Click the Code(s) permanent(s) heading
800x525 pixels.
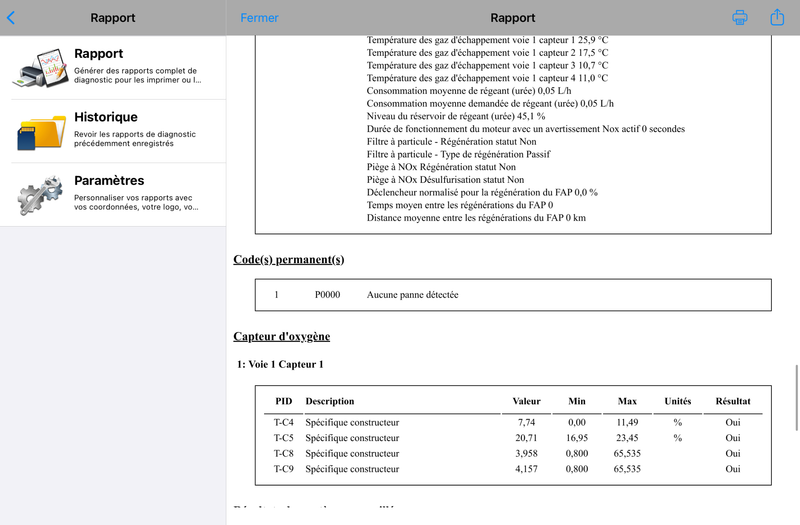click(x=289, y=260)
